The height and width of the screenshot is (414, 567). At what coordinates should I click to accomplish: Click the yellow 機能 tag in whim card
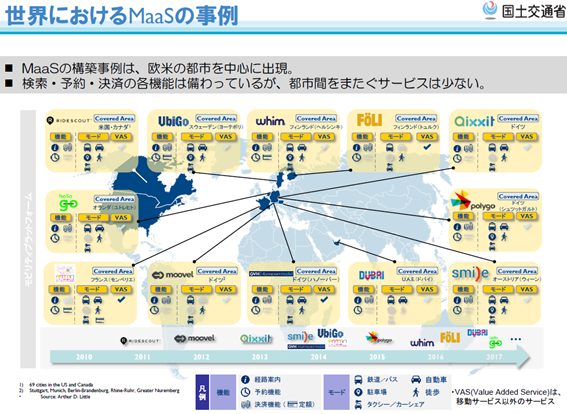[x=262, y=137]
